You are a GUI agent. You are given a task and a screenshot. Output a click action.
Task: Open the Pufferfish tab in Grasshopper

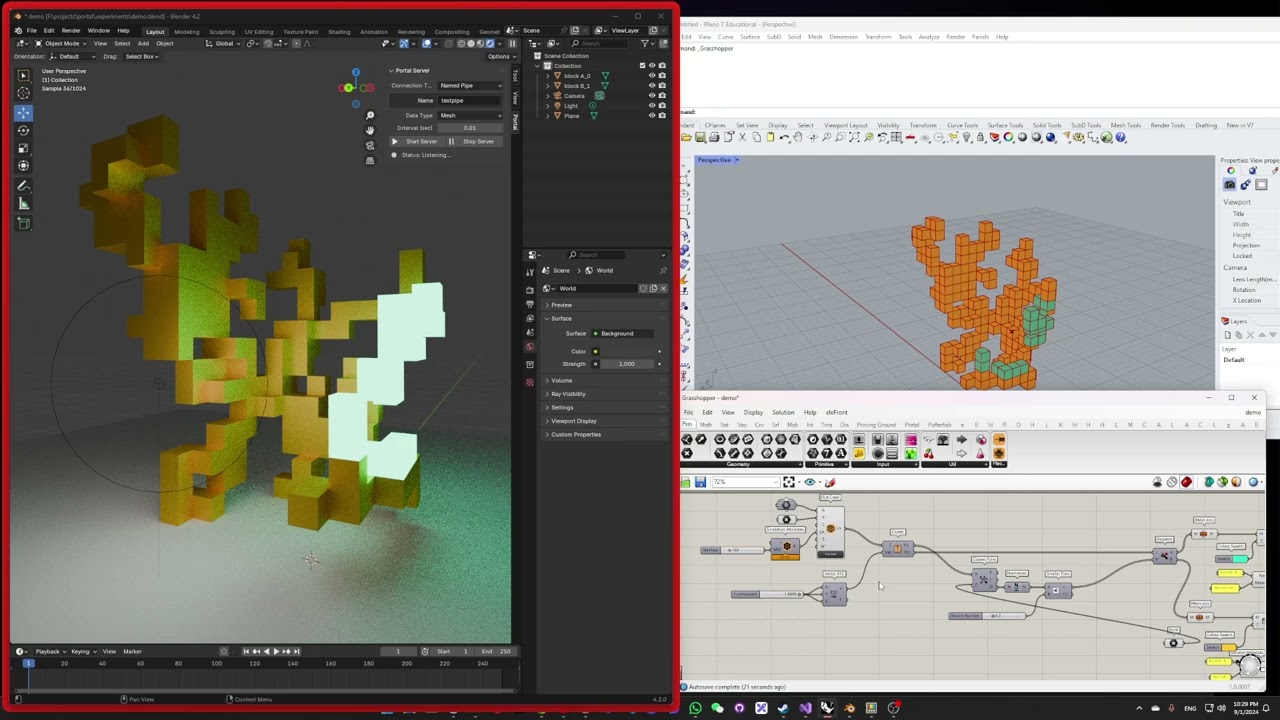pyautogui.click(x=939, y=425)
